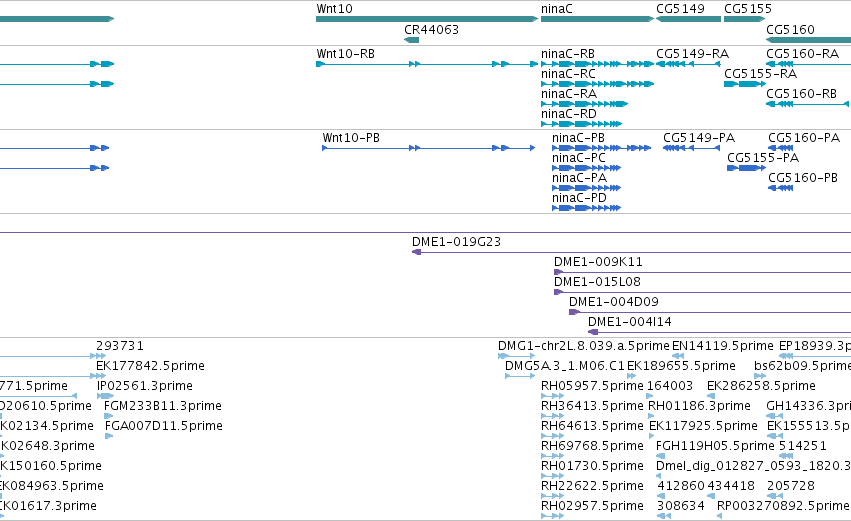Select the DMG1-chr2L.8.039.a.5prime feature
Screen dimensions: 851x521
click(x=517, y=356)
